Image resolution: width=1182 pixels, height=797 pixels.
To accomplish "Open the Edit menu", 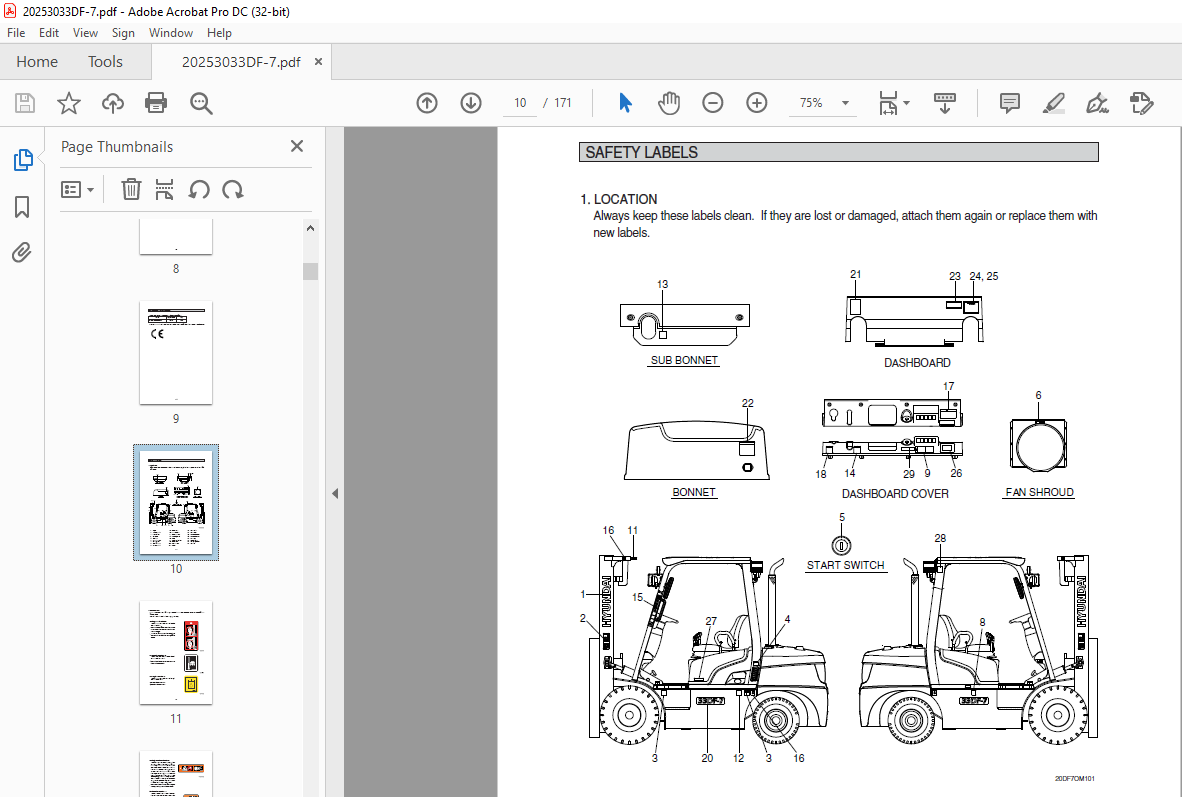I will 49,32.
